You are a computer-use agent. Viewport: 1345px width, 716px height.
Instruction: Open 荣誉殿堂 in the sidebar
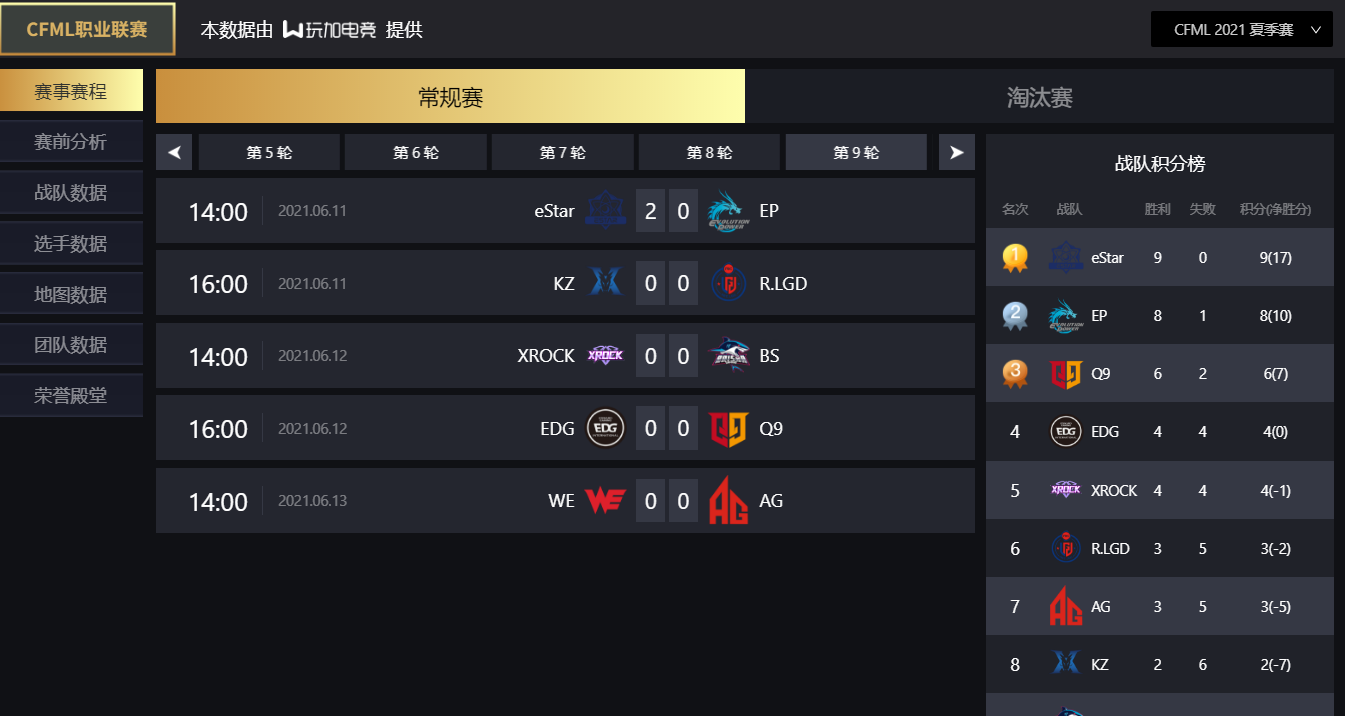click(71, 395)
